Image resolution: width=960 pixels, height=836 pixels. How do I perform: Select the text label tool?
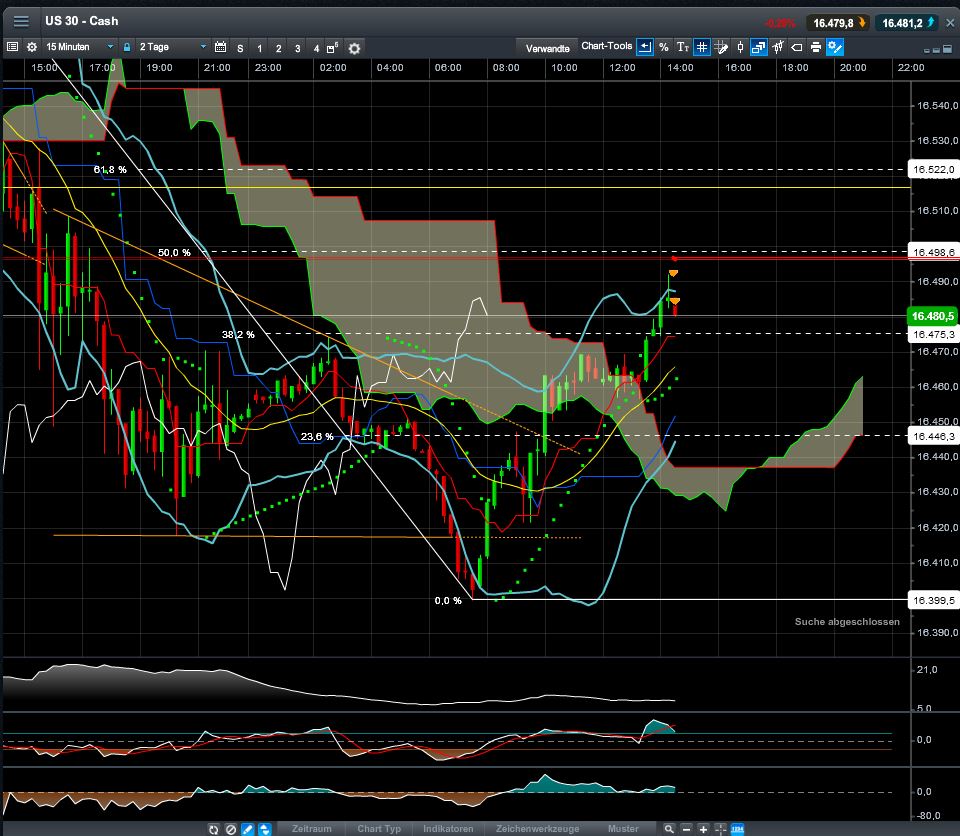click(x=683, y=47)
